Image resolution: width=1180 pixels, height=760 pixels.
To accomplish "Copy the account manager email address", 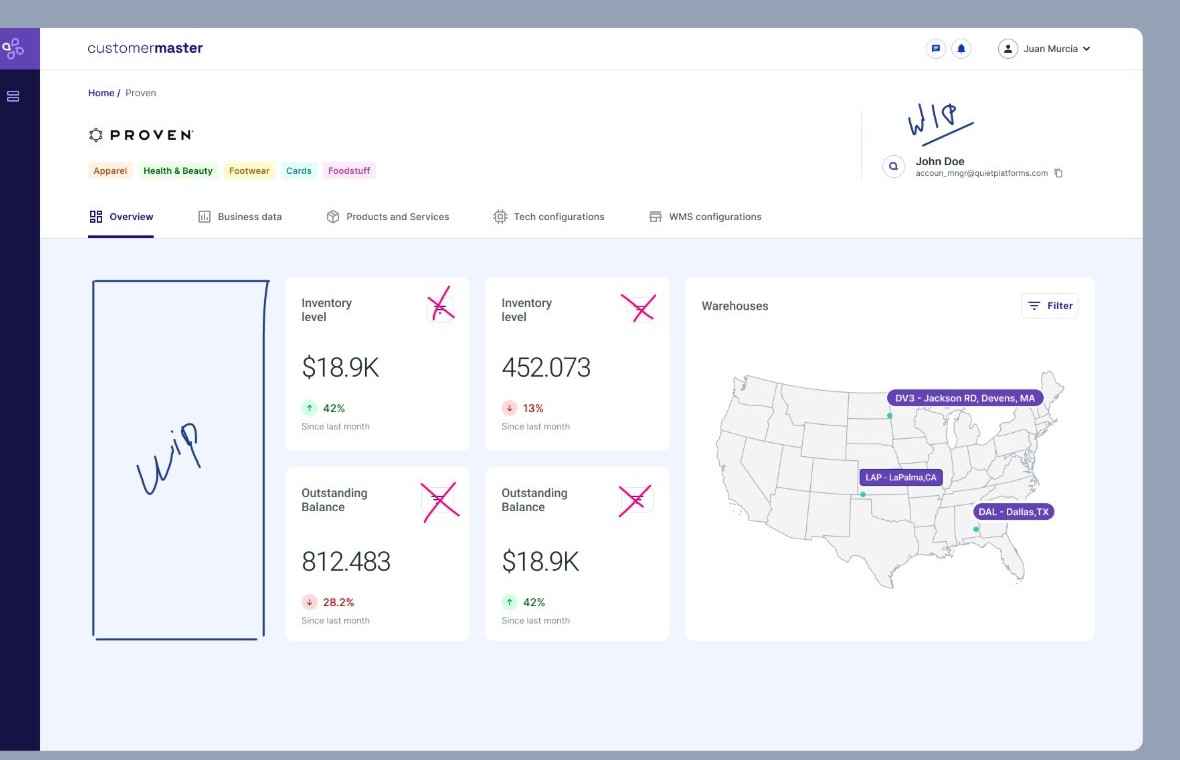I will pos(1058,173).
